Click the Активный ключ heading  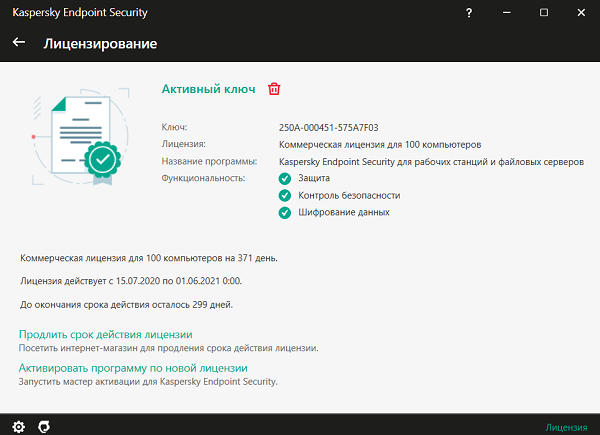[209, 89]
